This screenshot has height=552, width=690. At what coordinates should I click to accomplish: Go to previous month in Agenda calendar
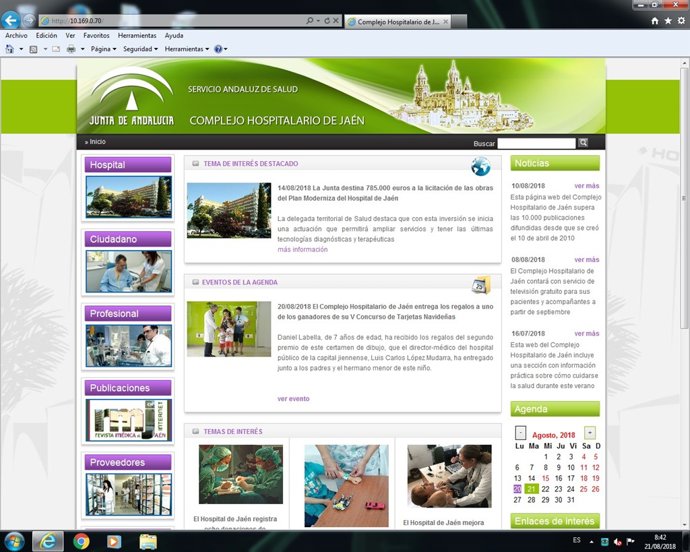[x=520, y=433]
